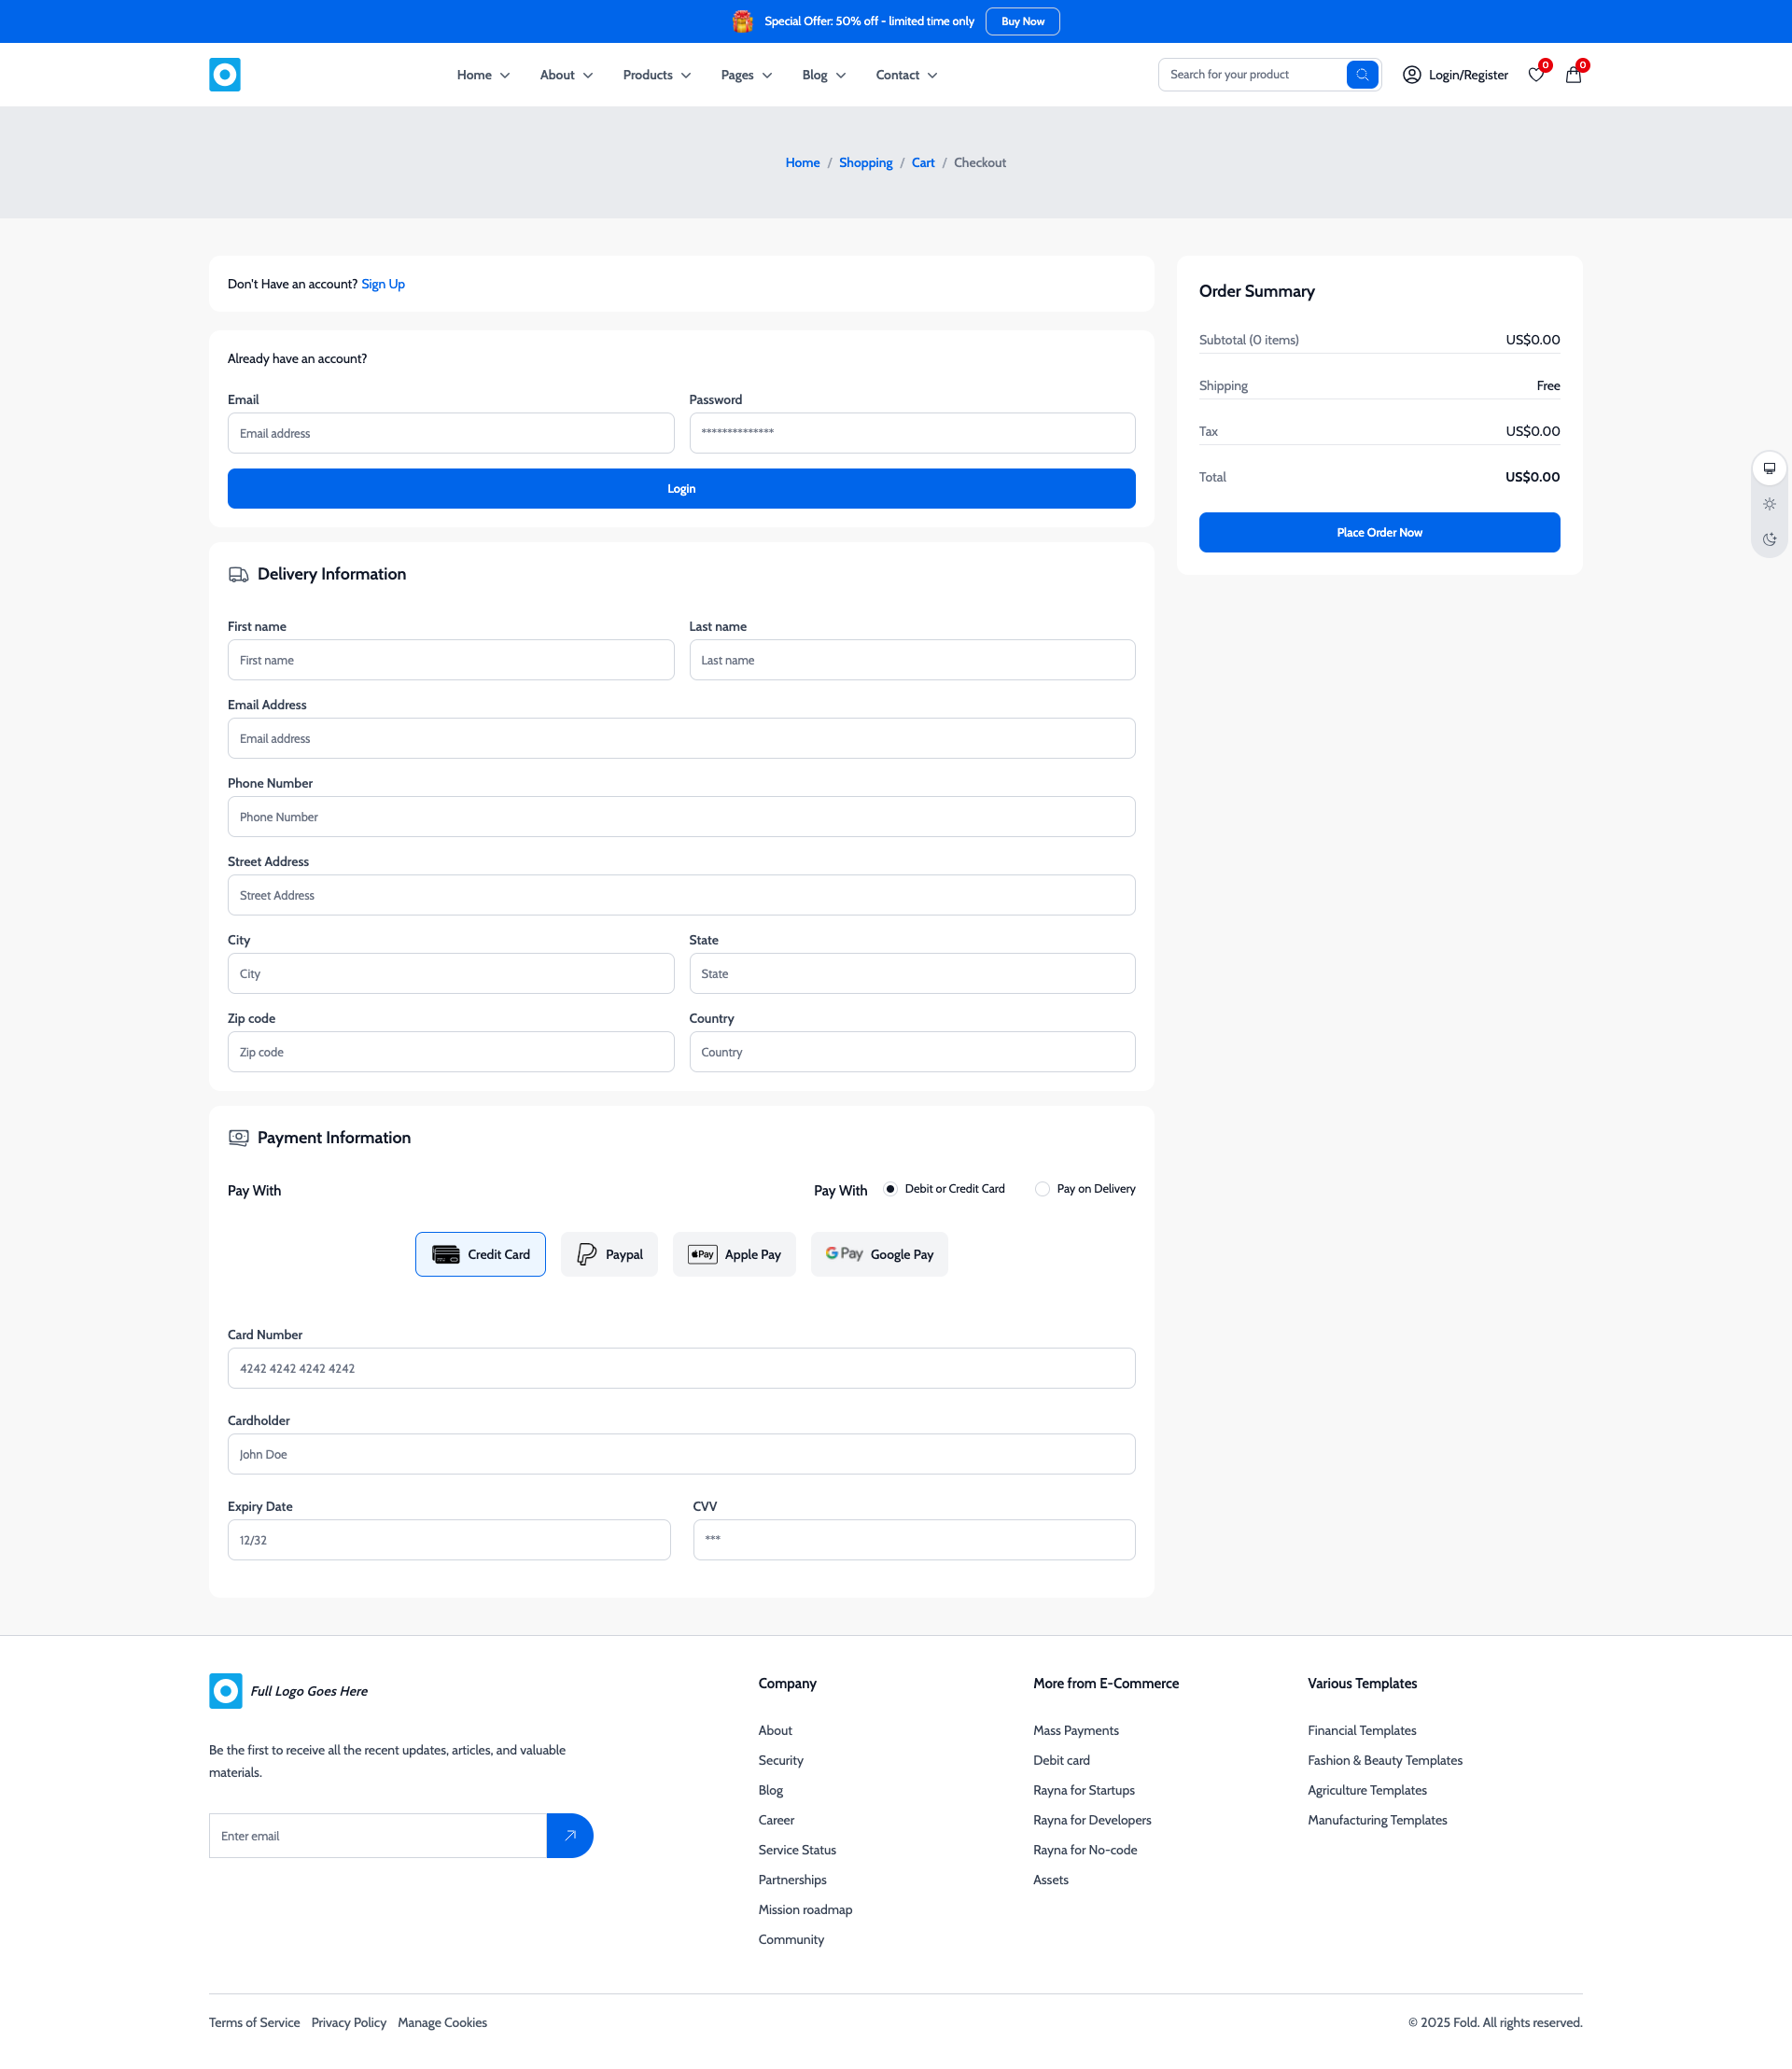This screenshot has width=1792, height=2069.
Task: Click the site logo in header
Action: click(224, 75)
